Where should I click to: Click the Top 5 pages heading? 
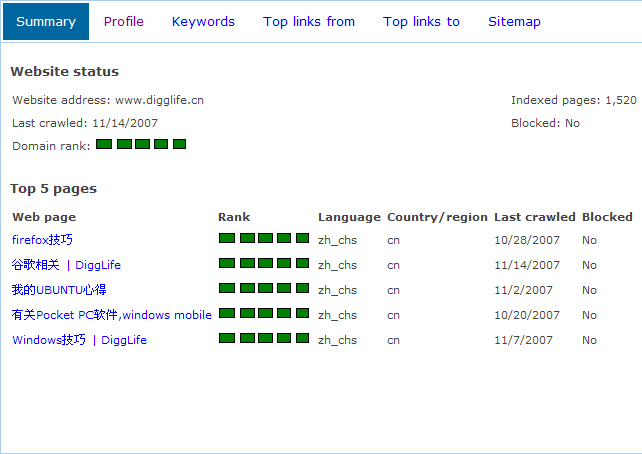tap(53, 188)
